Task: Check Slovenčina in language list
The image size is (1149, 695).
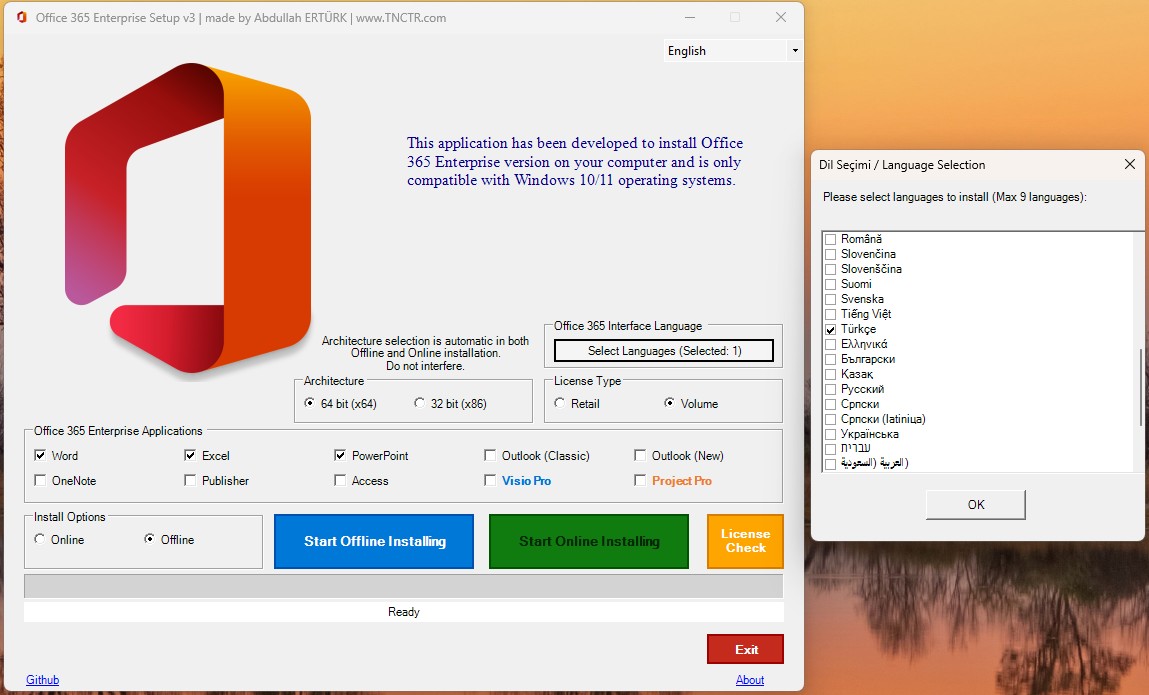Action: coord(830,254)
